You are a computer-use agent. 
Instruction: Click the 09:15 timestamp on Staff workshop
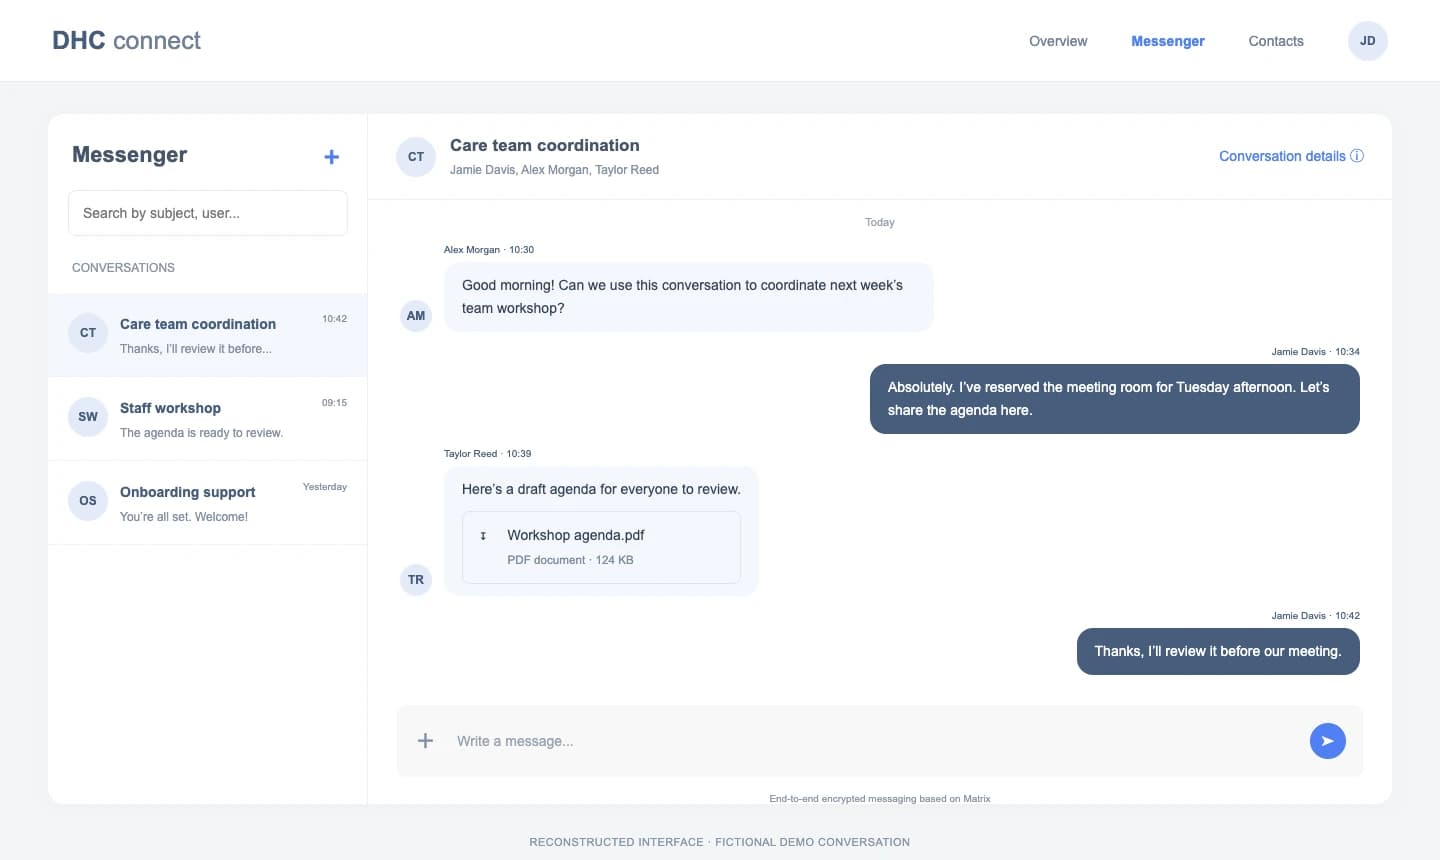pyautogui.click(x=334, y=403)
